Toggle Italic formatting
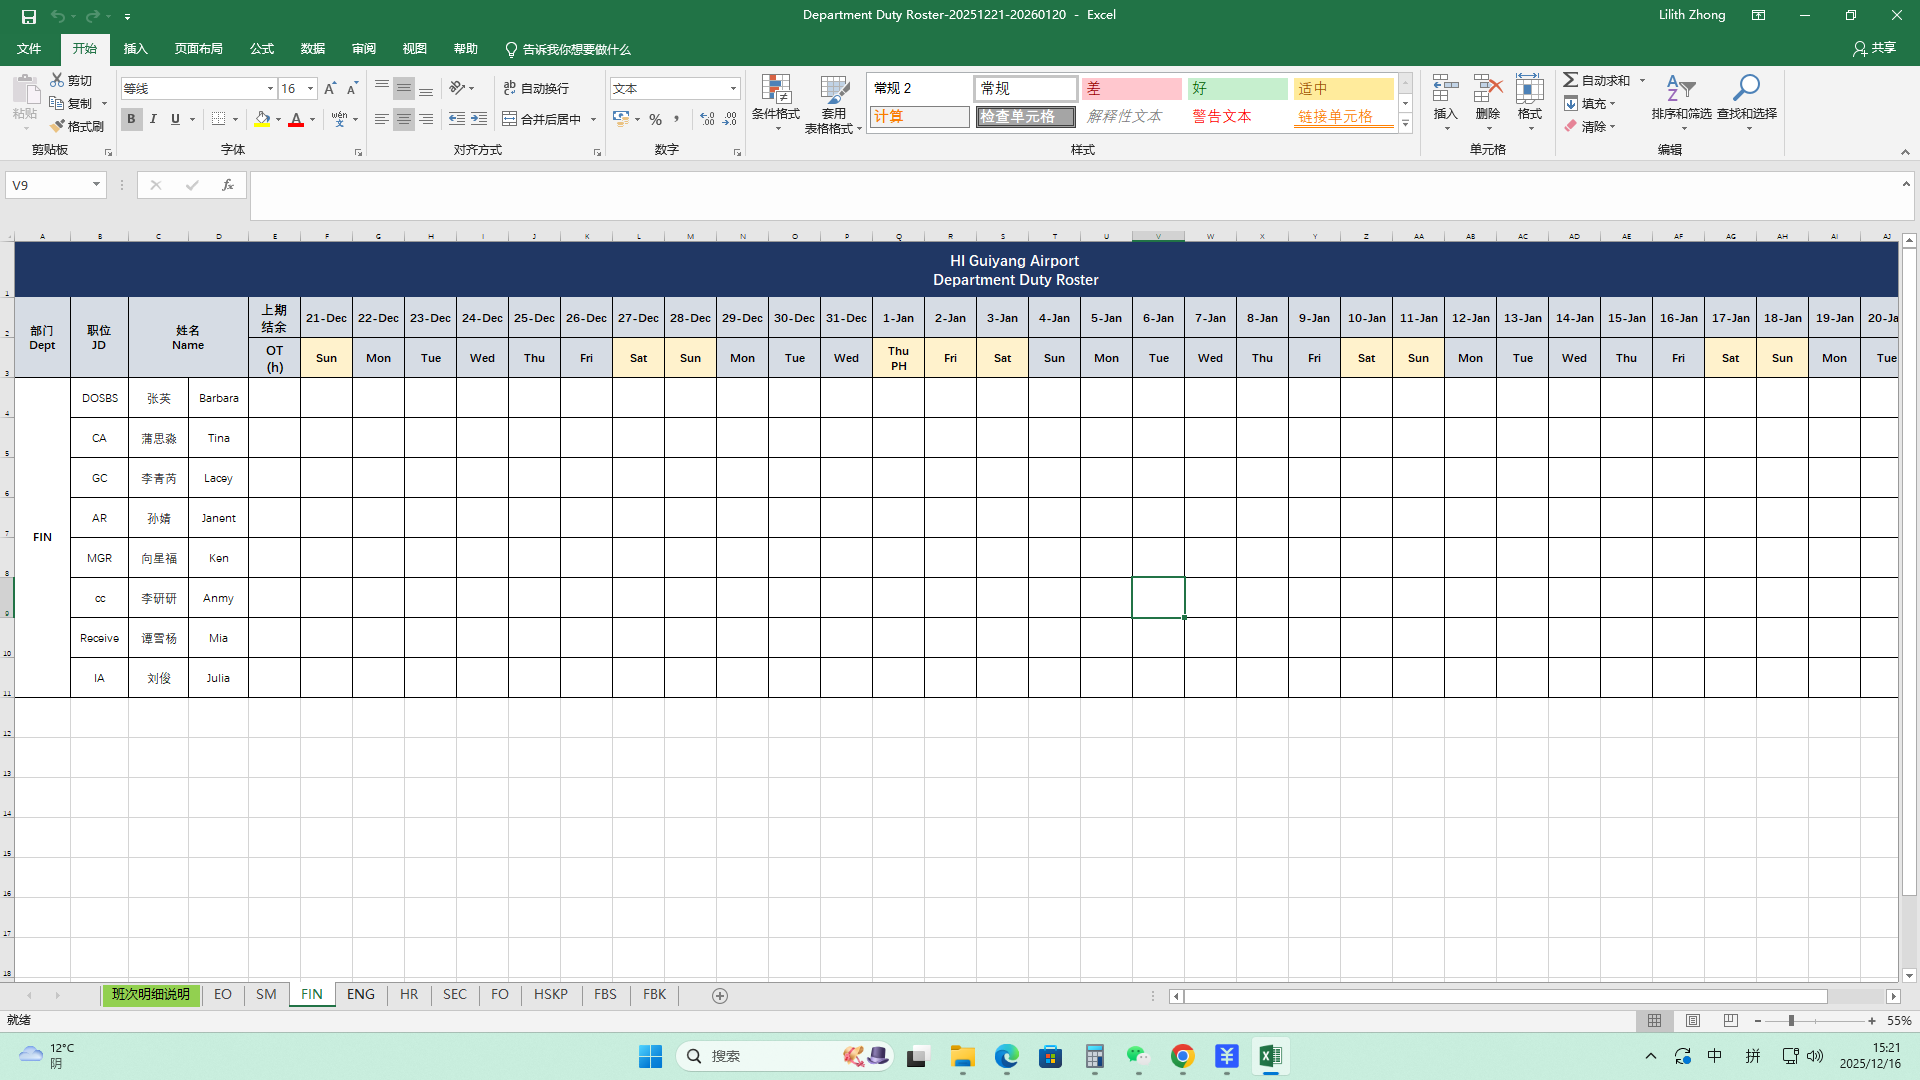The width and height of the screenshot is (1920, 1080). (153, 119)
